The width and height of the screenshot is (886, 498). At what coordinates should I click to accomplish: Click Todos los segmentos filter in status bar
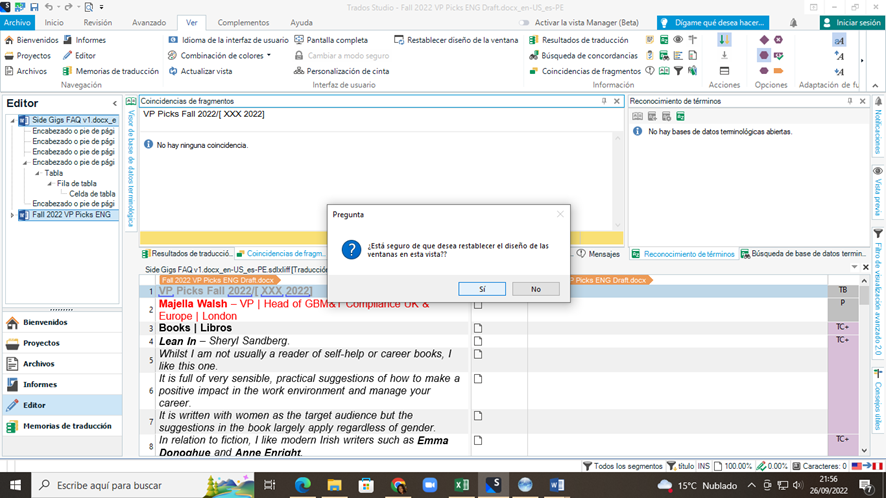[623, 466]
